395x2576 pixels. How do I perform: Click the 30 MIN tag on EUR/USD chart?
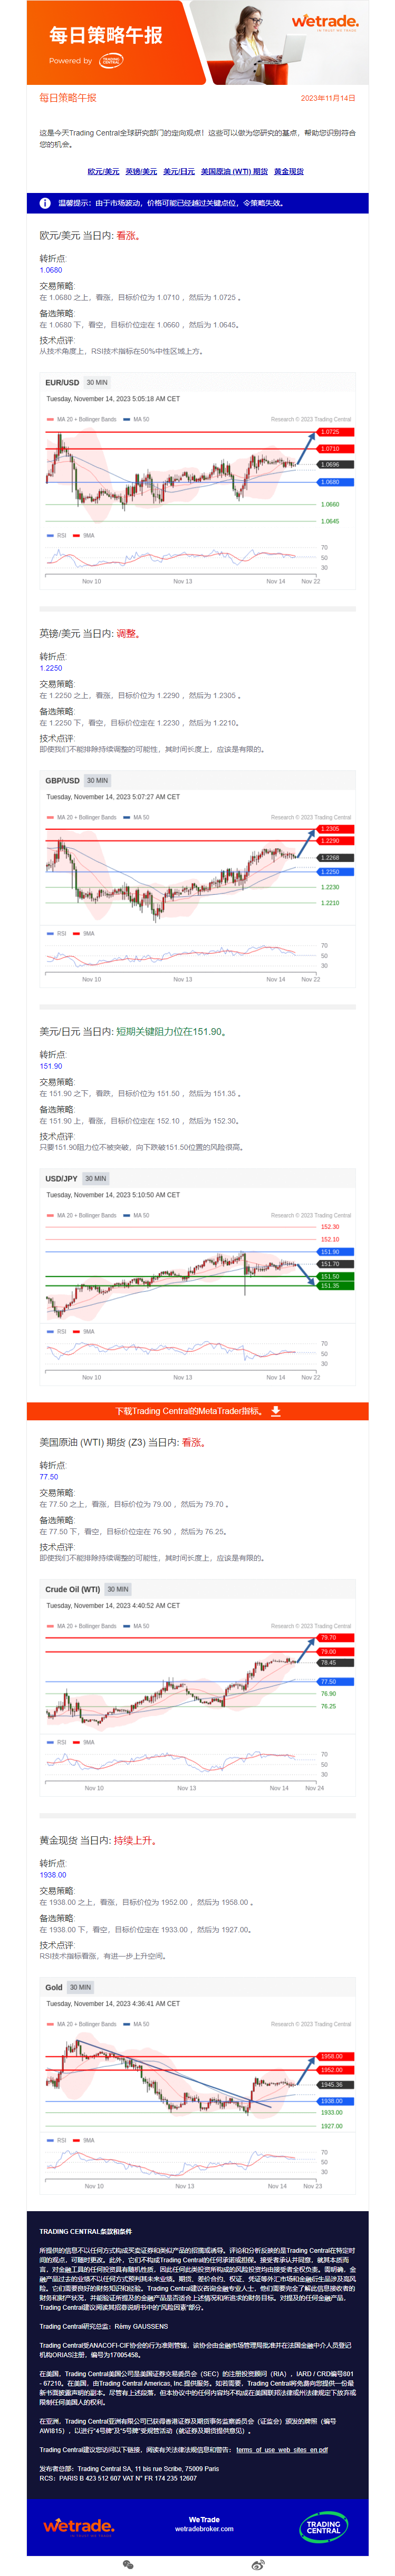(x=97, y=383)
